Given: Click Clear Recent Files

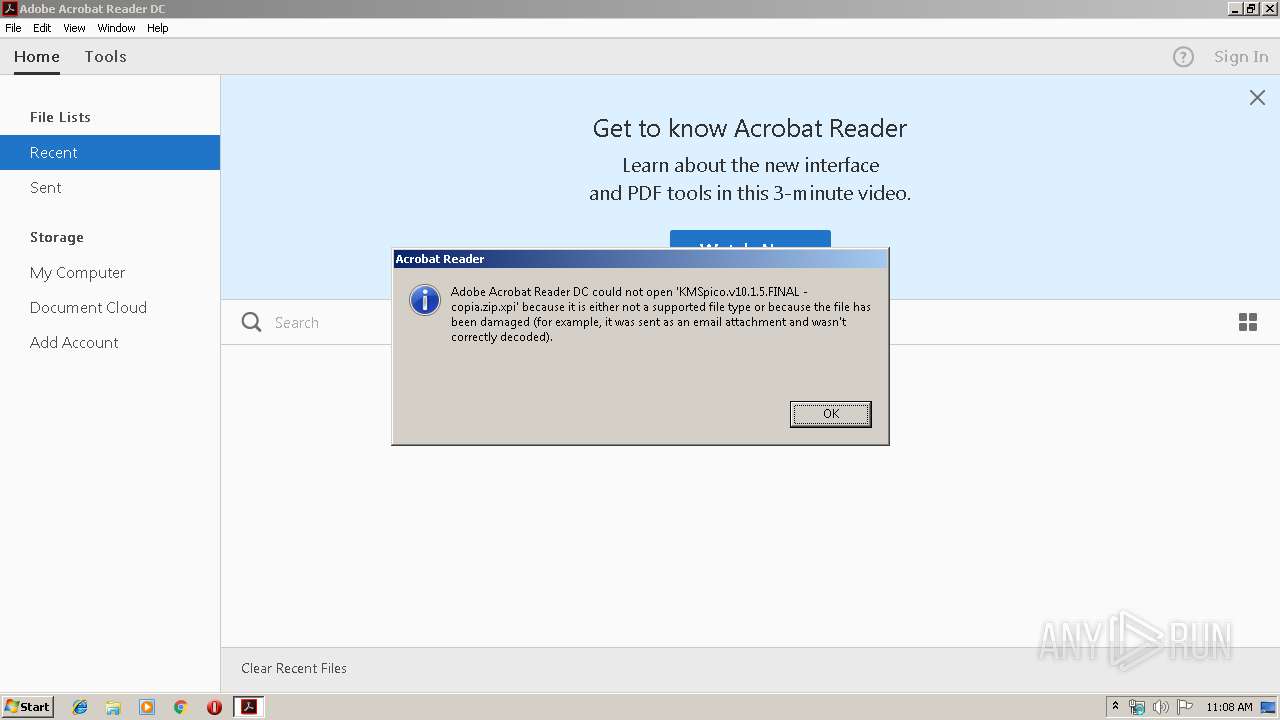Looking at the screenshot, I should point(294,668).
